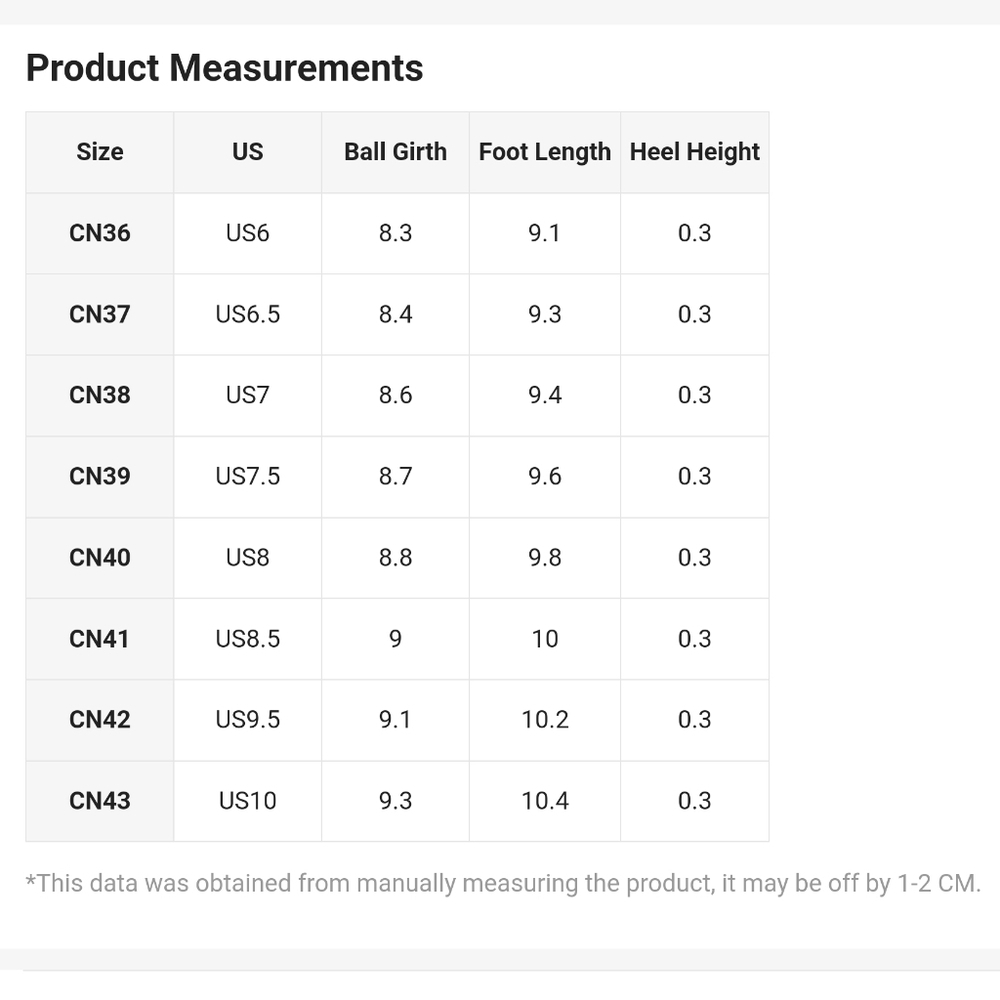Select the CN40 row label
The image size is (1000, 1000).
pyautogui.click(x=99, y=558)
